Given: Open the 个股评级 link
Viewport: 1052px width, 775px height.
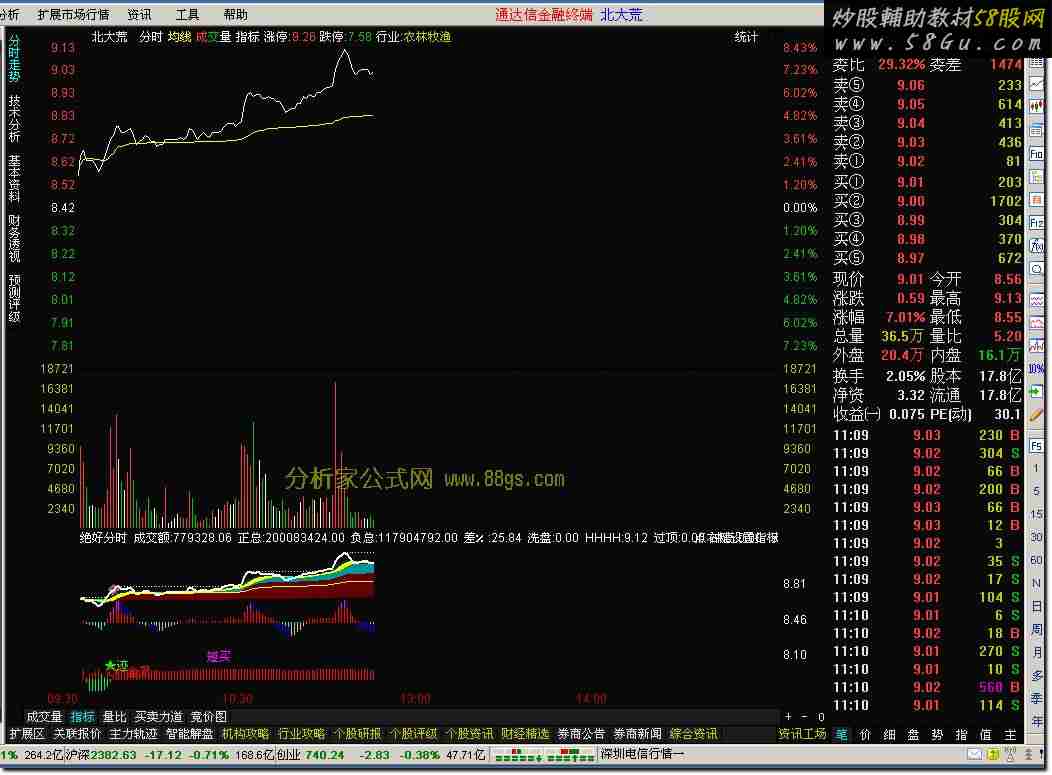Looking at the screenshot, I should (413, 734).
